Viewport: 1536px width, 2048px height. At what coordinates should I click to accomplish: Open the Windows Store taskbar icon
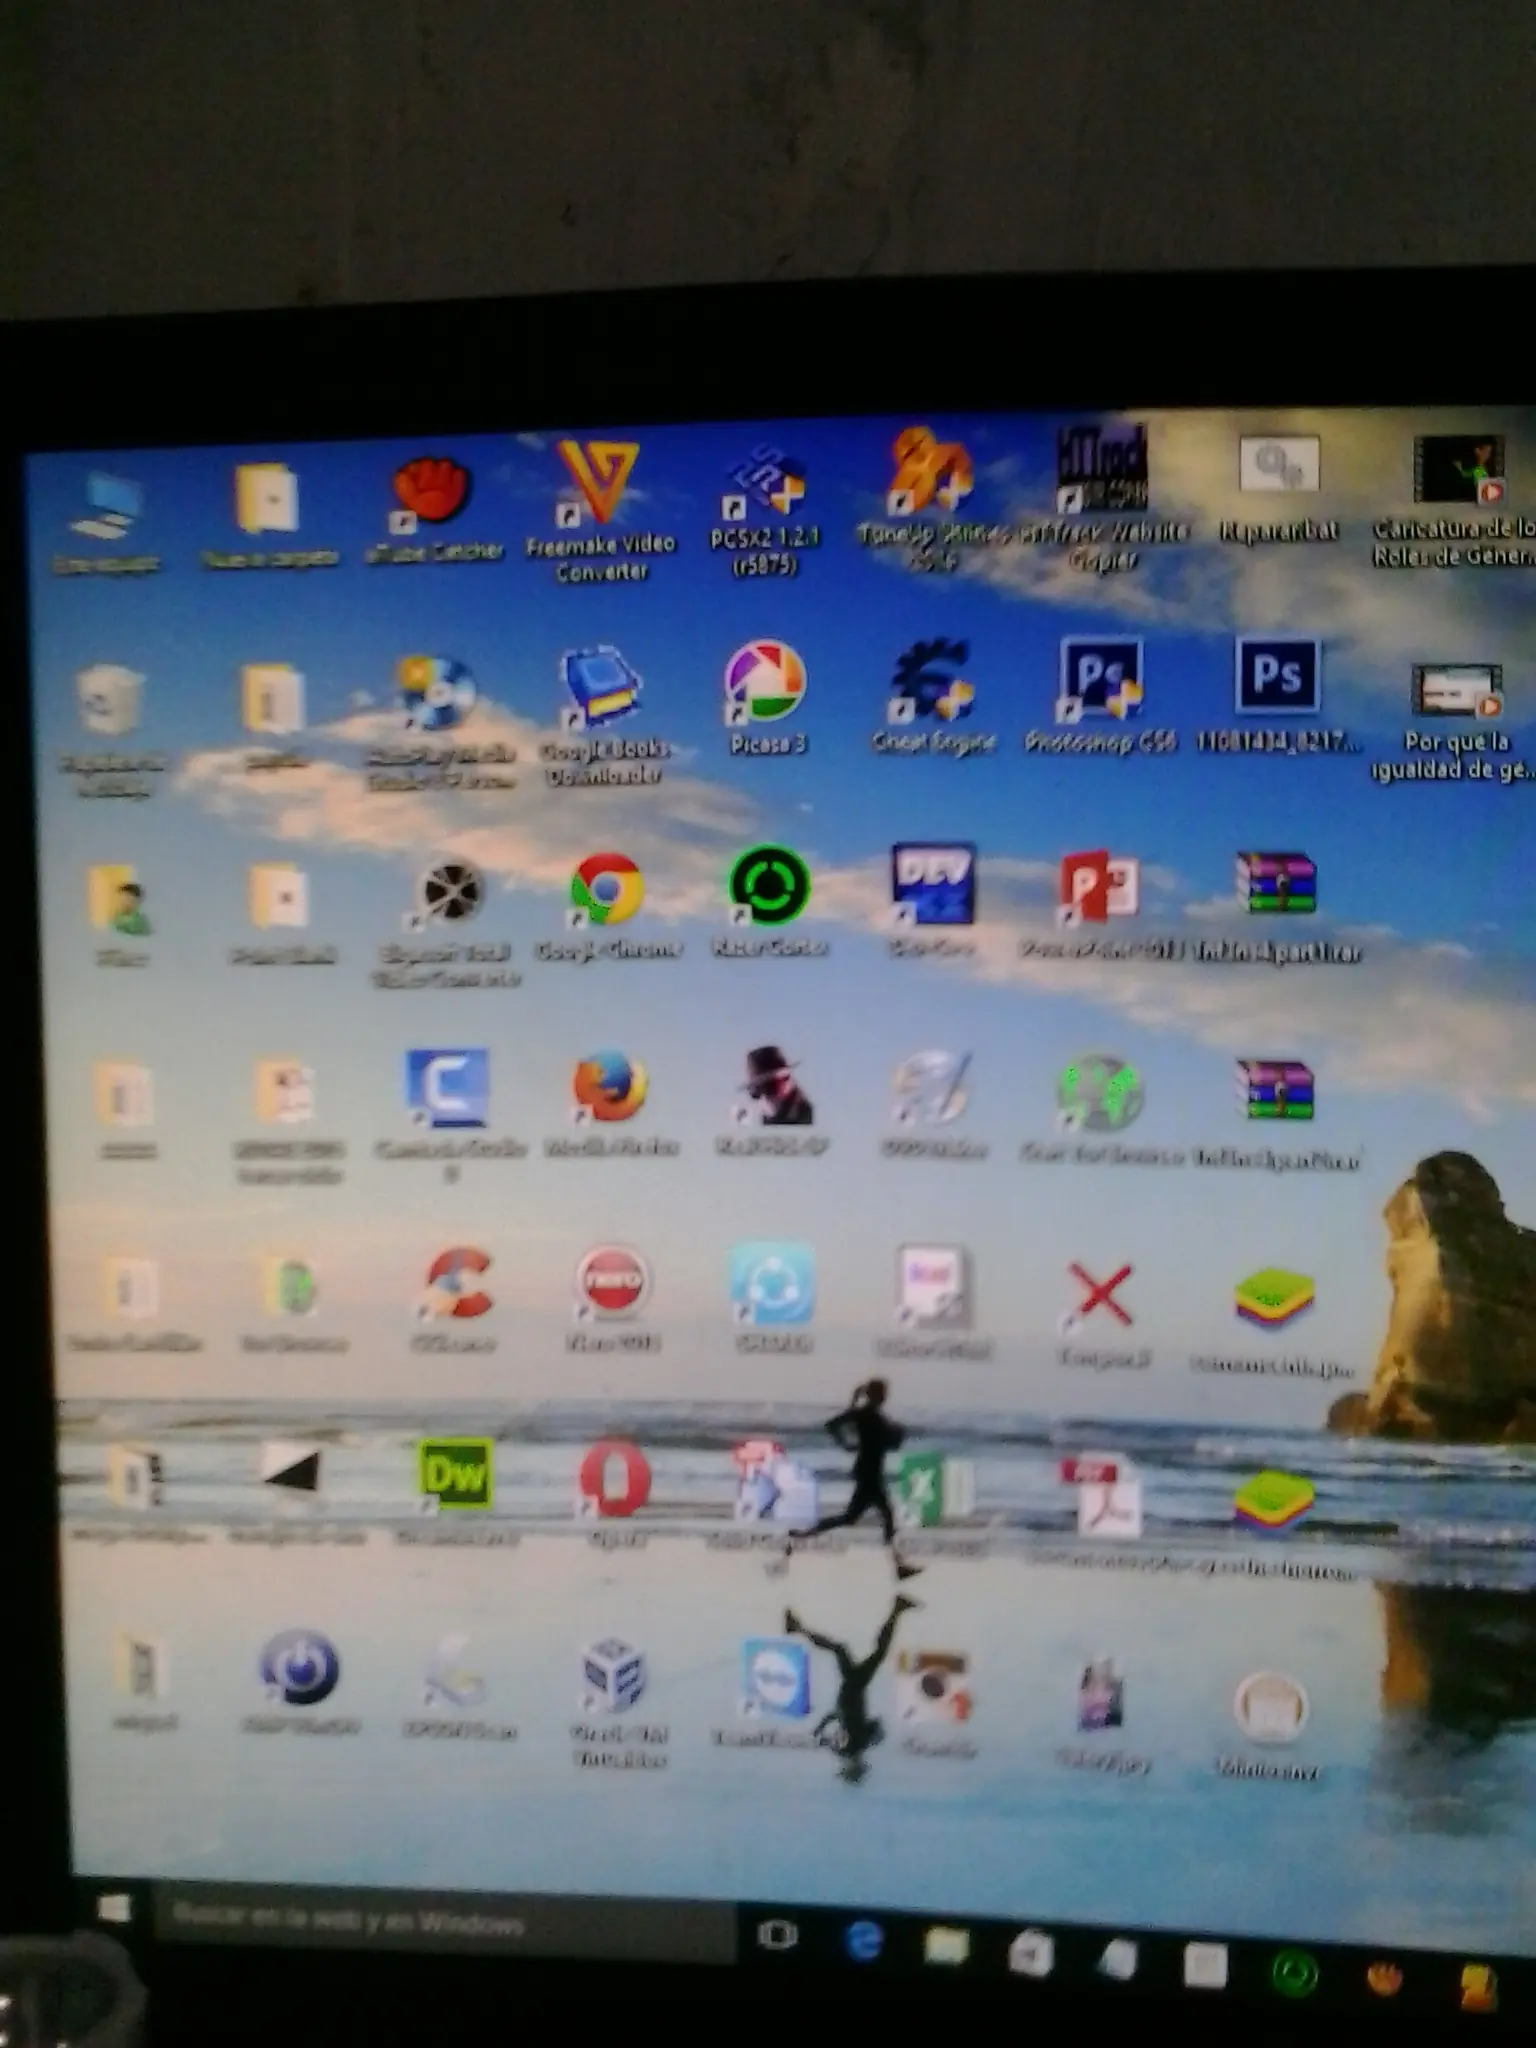[x=1030, y=1954]
